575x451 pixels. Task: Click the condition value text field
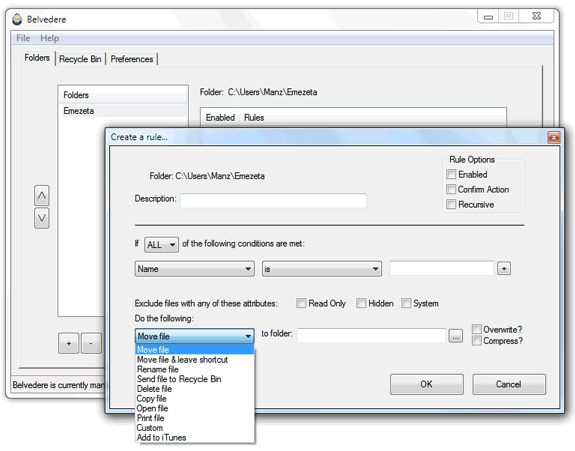click(x=442, y=268)
